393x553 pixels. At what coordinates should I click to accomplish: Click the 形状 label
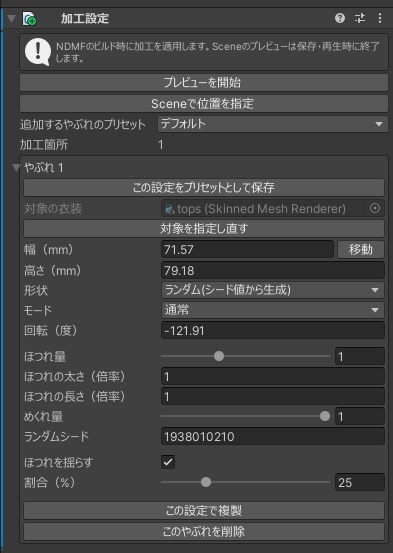pos(36,290)
